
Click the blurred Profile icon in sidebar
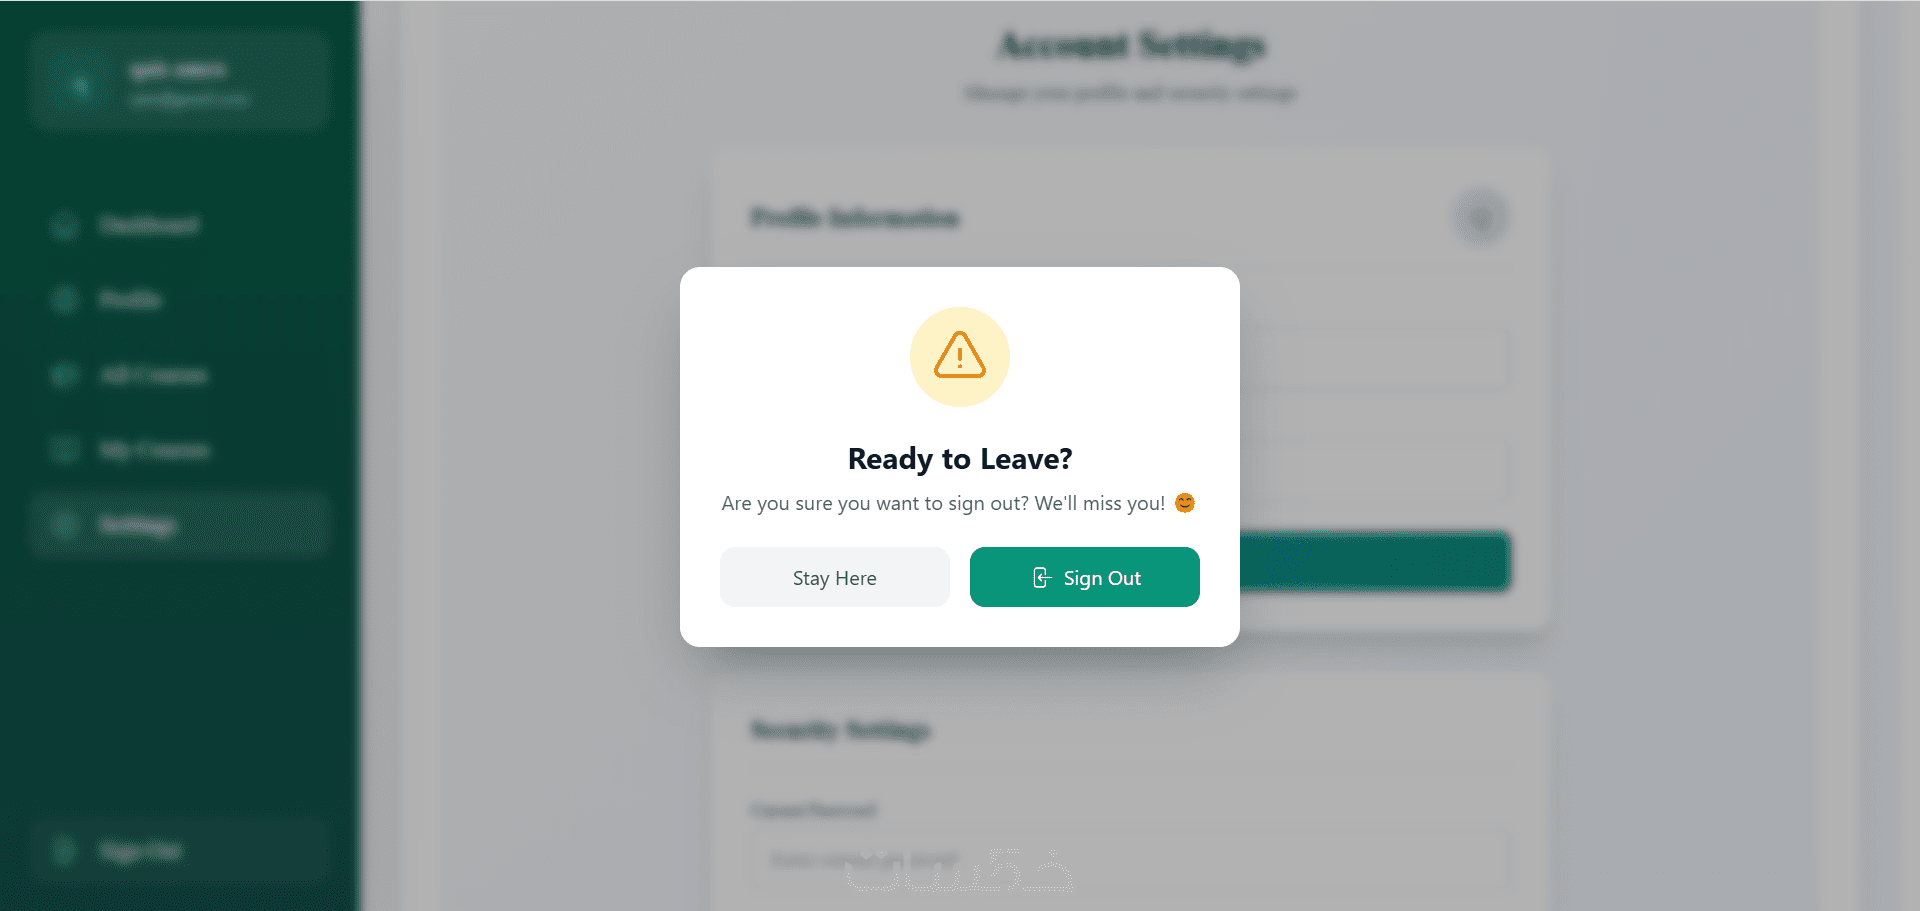tap(64, 300)
